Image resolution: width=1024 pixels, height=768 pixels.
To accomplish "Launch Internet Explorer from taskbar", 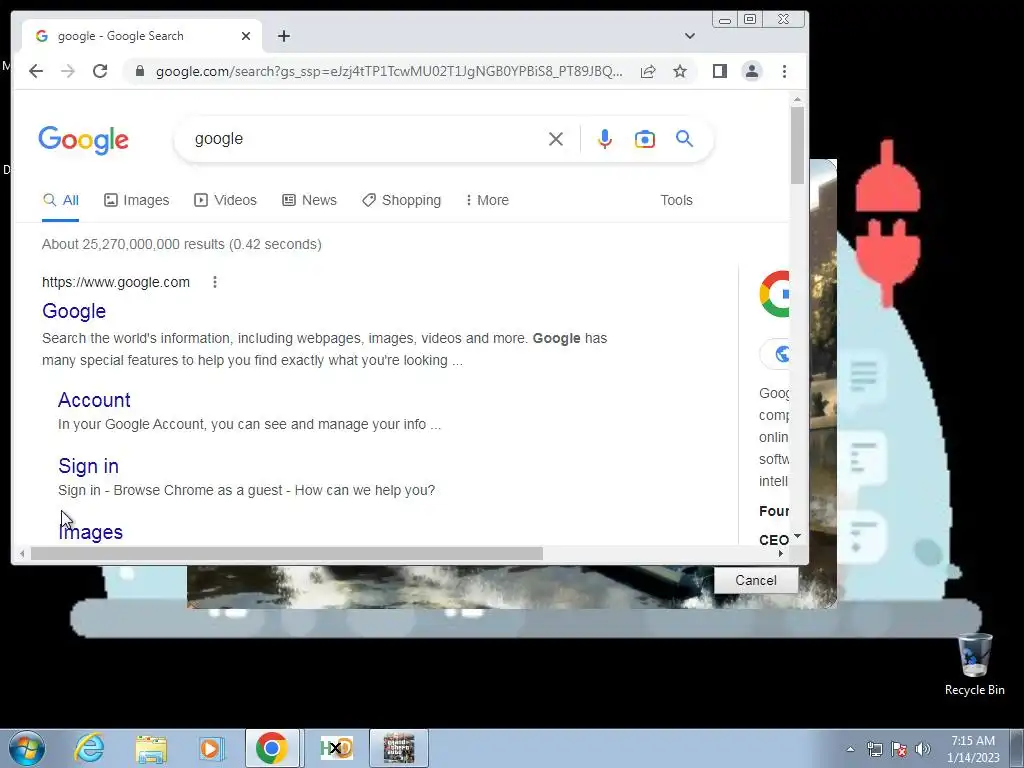I will point(88,748).
